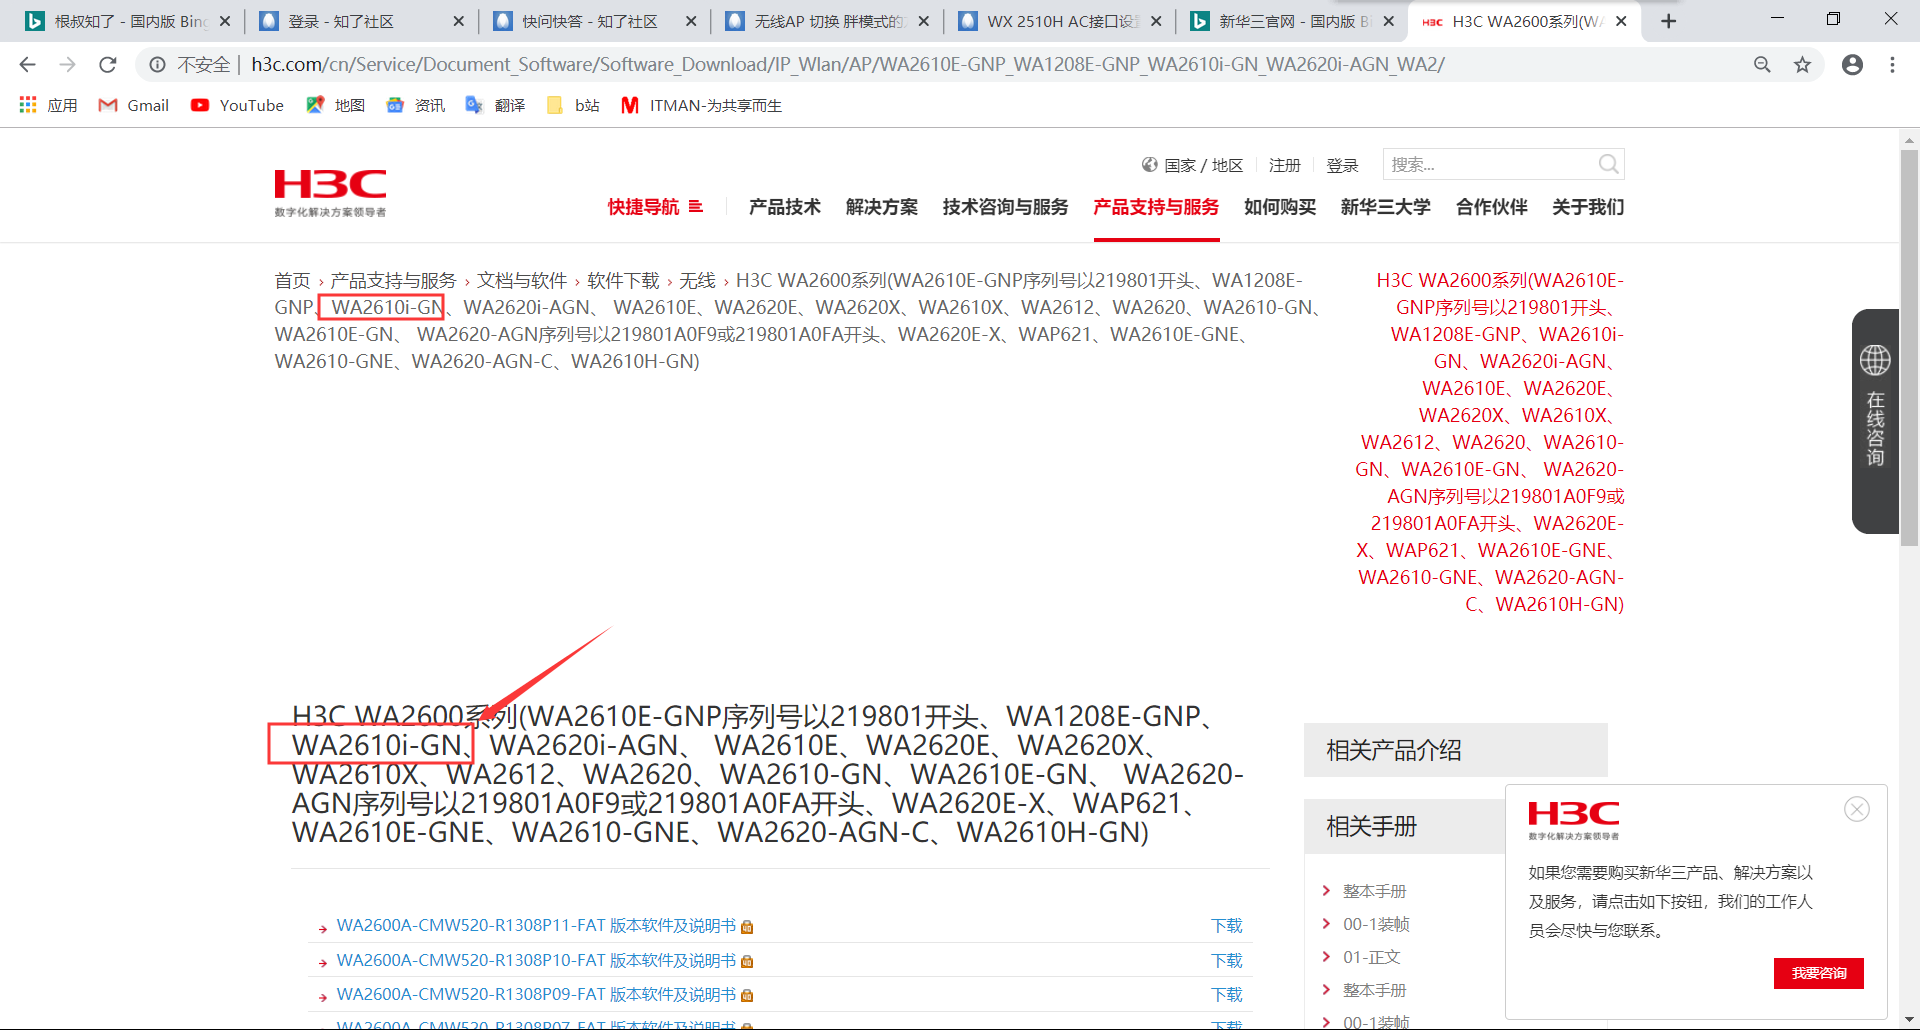This screenshot has width=1920, height=1030.
Task: Open the 资讯 news bookmark
Action: click(x=415, y=105)
